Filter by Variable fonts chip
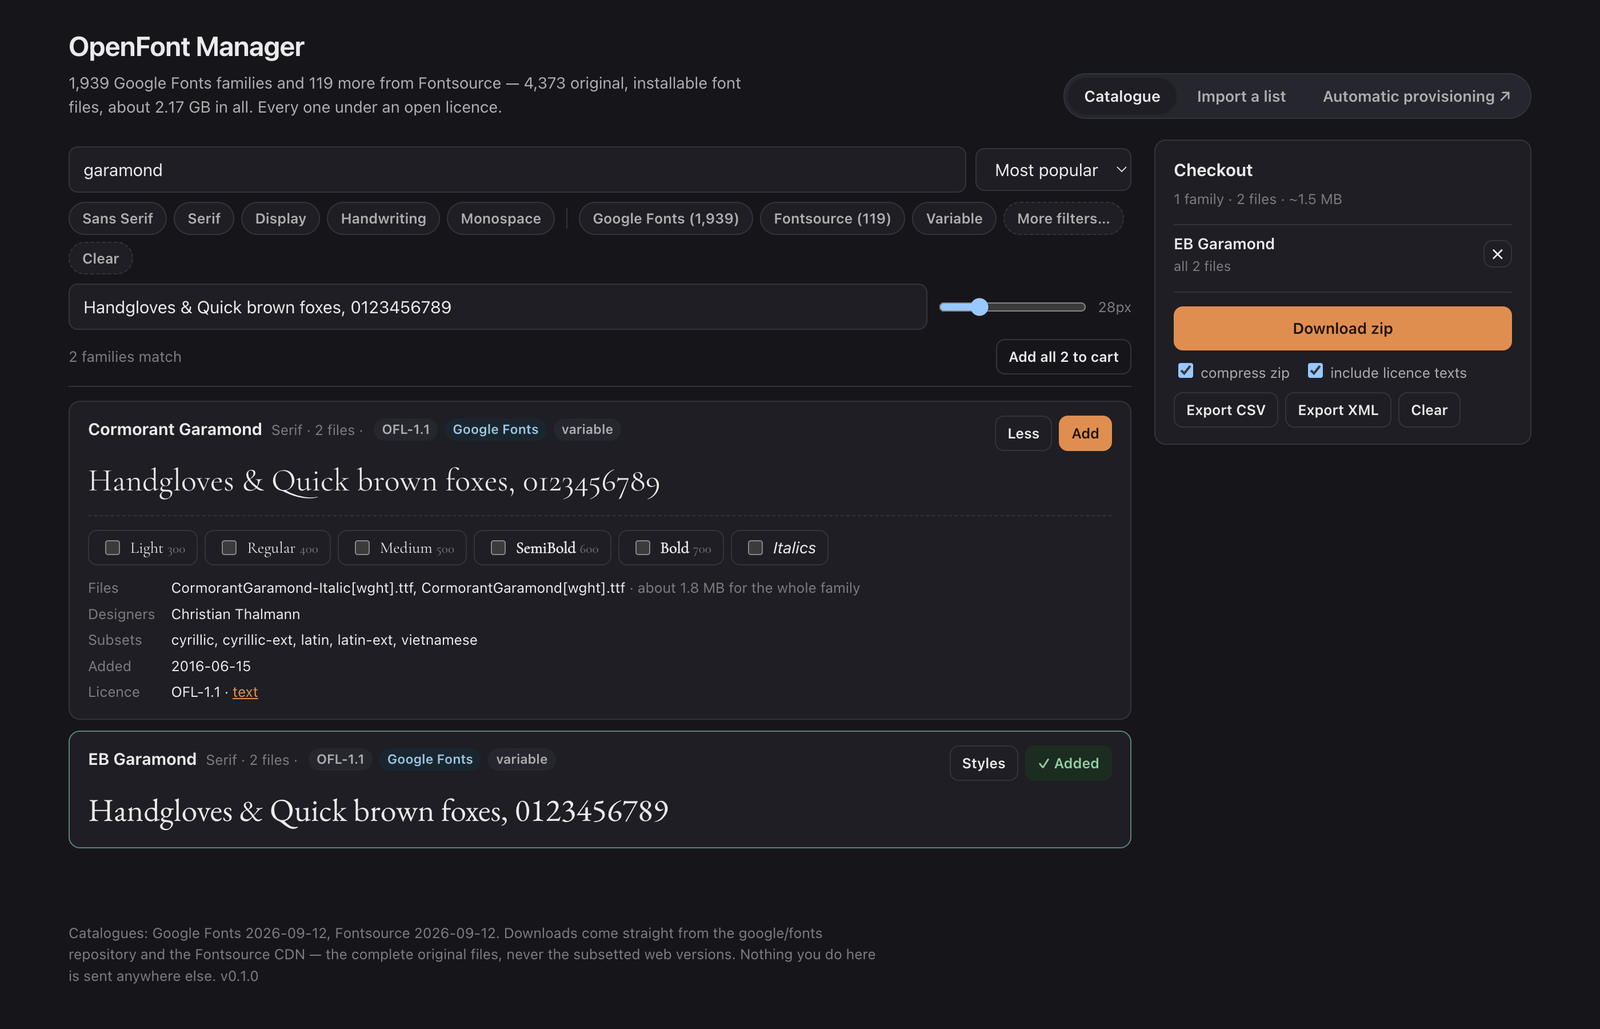 [x=954, y=219]
